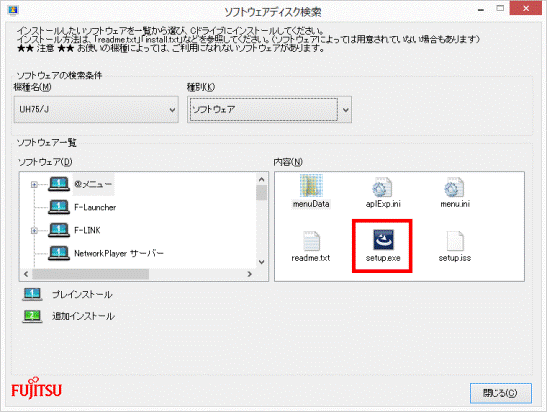547x412 pixels.
Task: Open the 種別 ソフトウェア dropdown arrow
Action: [x=345, y=110]
